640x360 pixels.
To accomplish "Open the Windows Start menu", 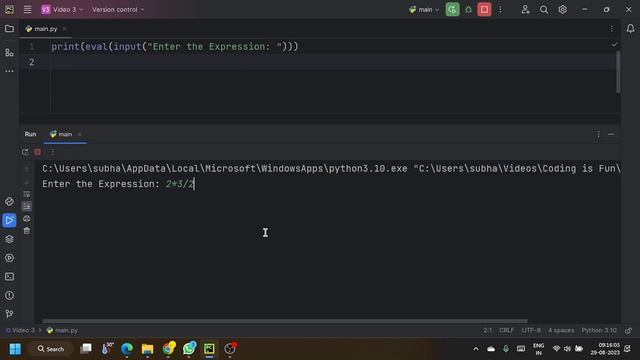I will tap(15, 349).
